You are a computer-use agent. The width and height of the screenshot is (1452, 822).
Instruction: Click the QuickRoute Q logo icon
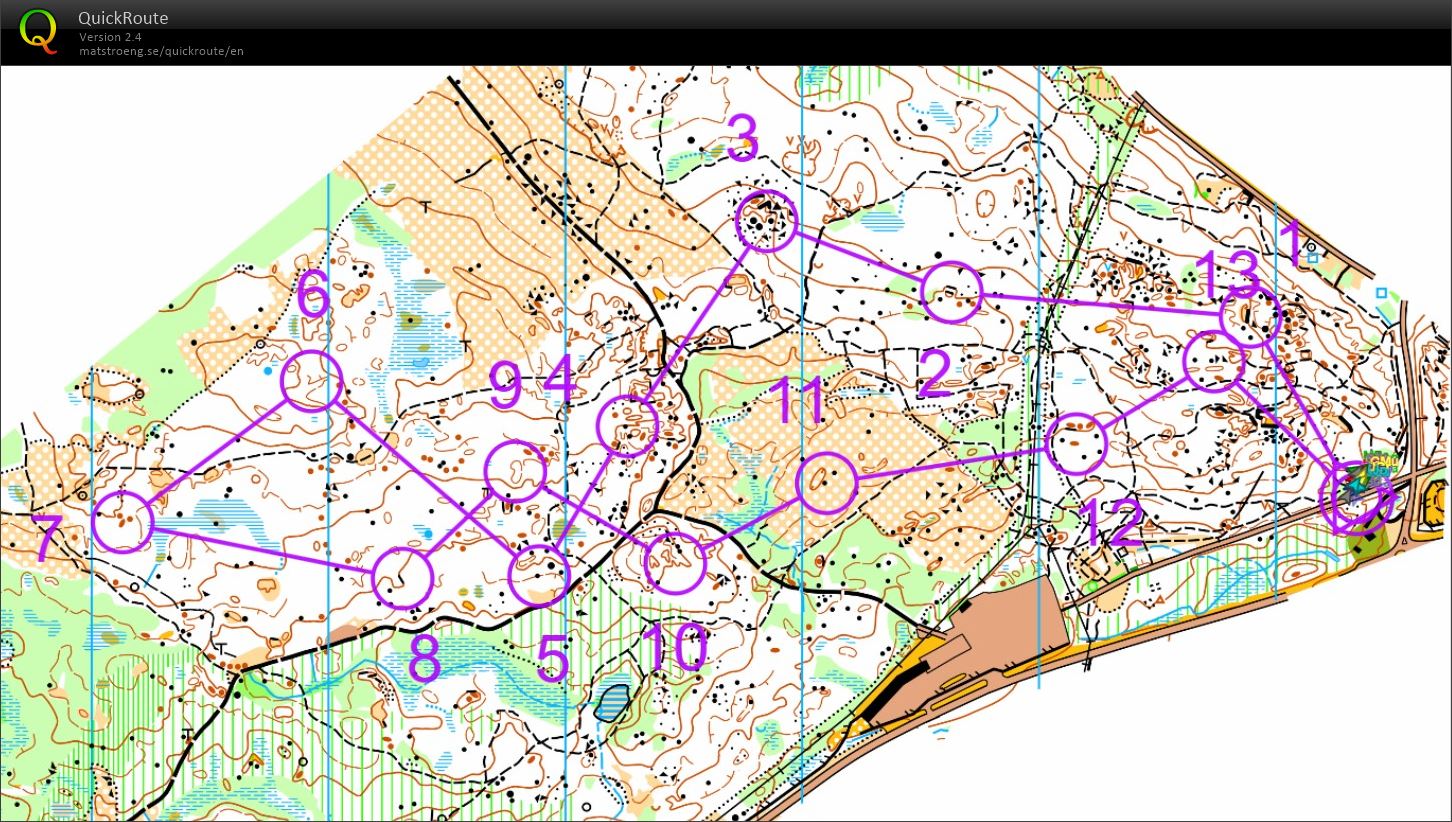click(39, 30)
